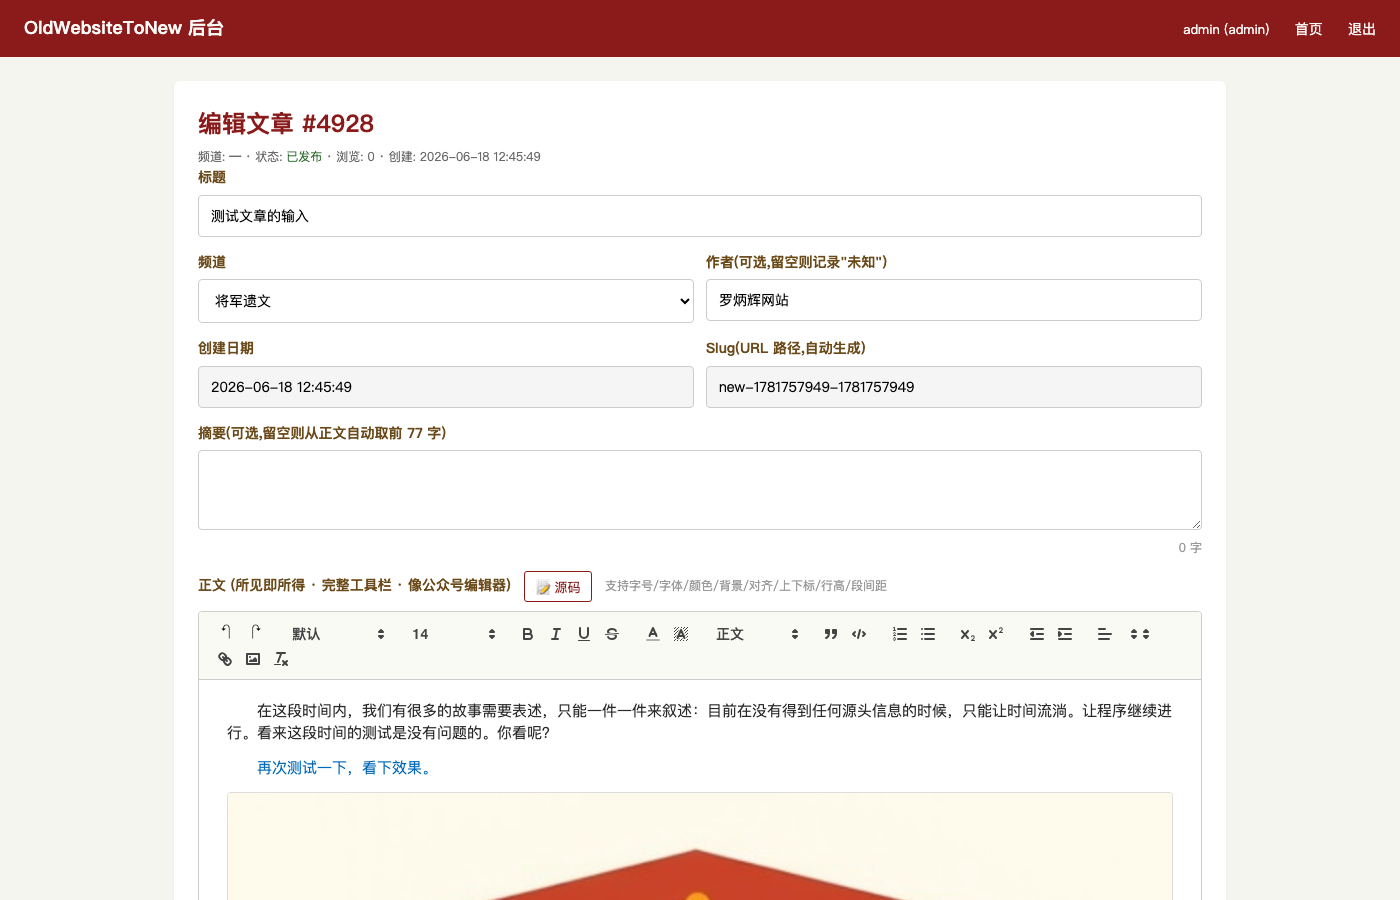Screen dimensions: 1400x900
Task: Insert an image into the article
Action: 253,659
